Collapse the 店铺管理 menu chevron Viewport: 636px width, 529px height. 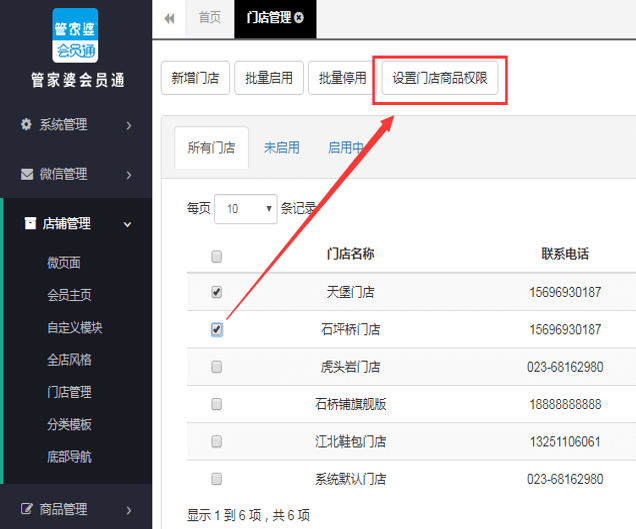click(127, 224)
